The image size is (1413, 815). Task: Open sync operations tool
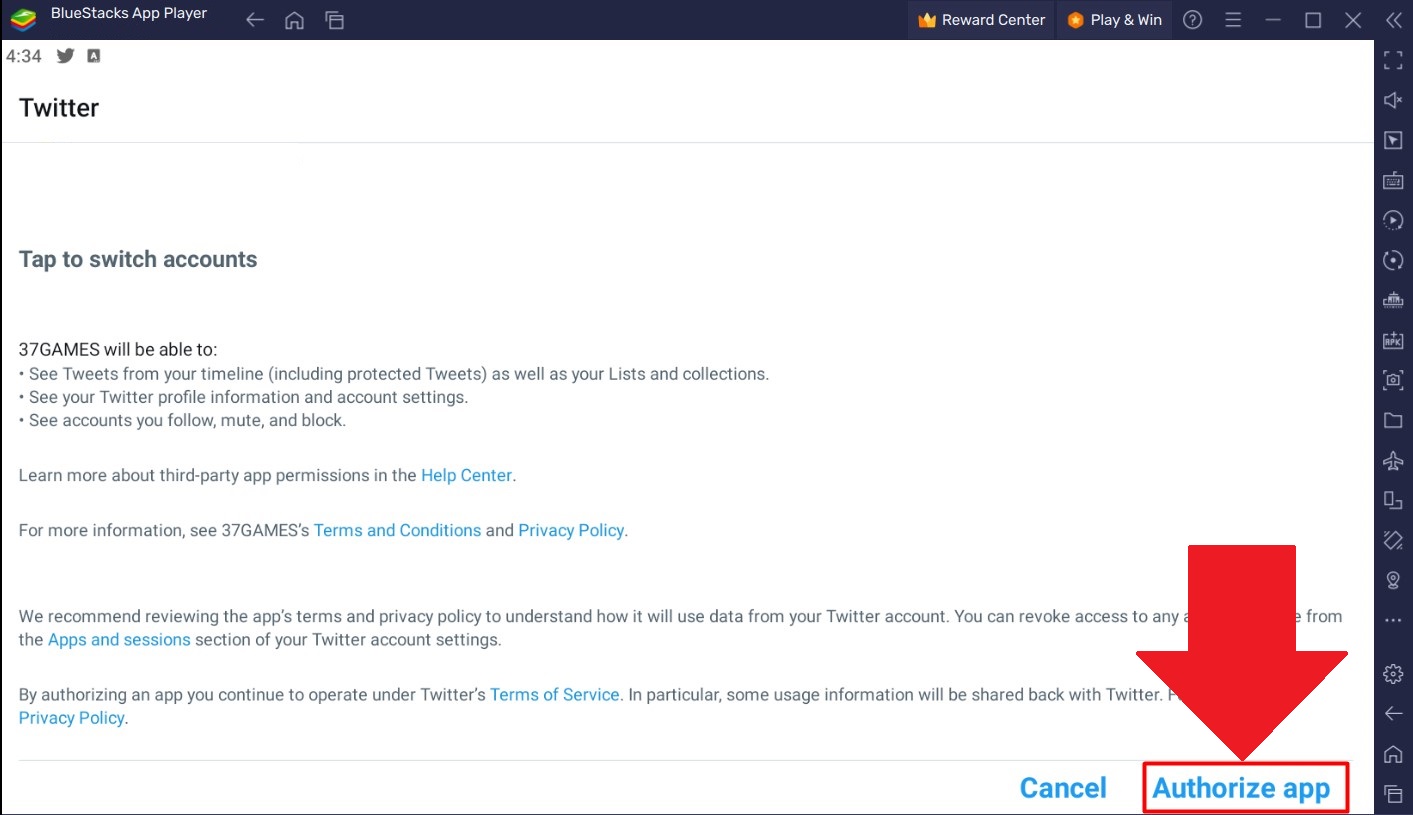pos(1393,260)
